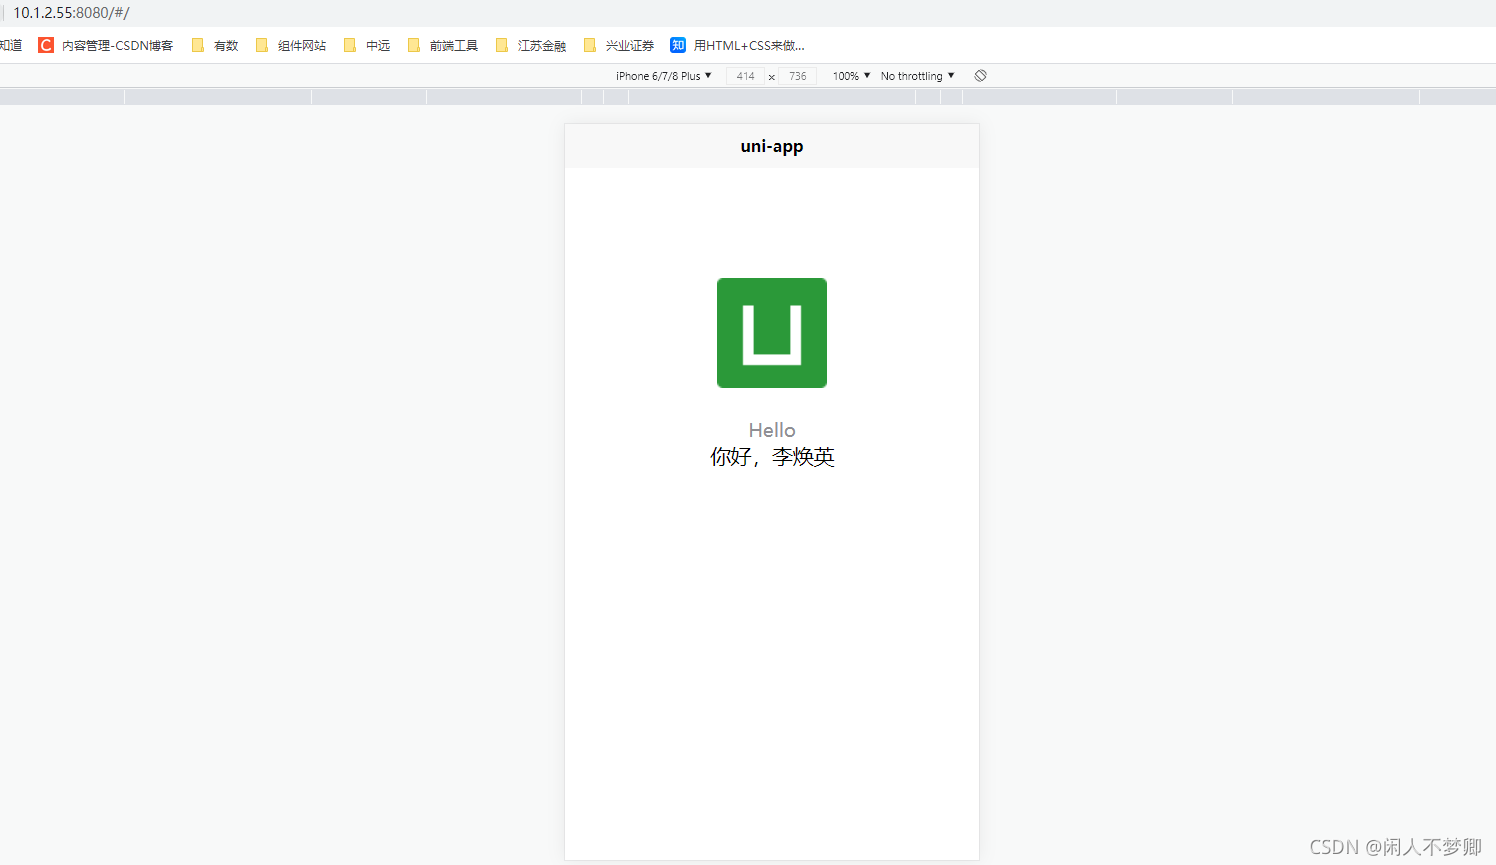Click the blue Zhihu bookmark icon
This screenshot has height=865, width=1496.
[x=678, y=45]
